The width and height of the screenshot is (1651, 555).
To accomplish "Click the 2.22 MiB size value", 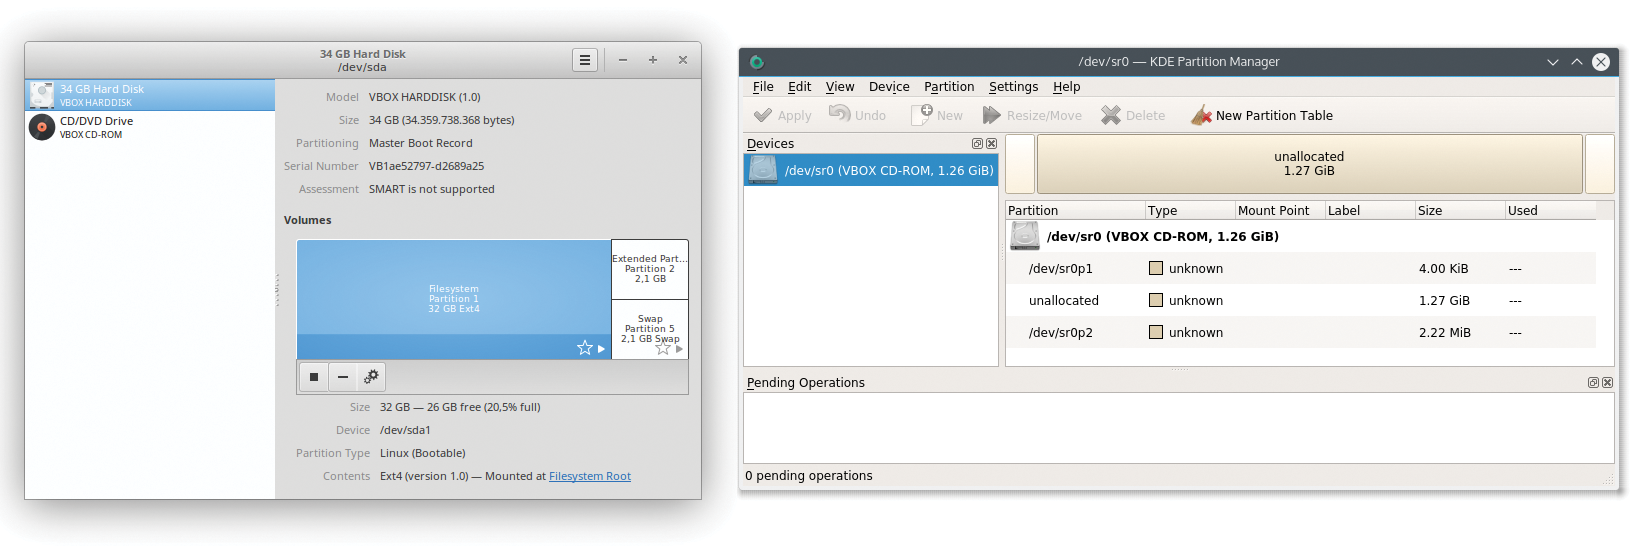I will click(x=1444, y=332).
